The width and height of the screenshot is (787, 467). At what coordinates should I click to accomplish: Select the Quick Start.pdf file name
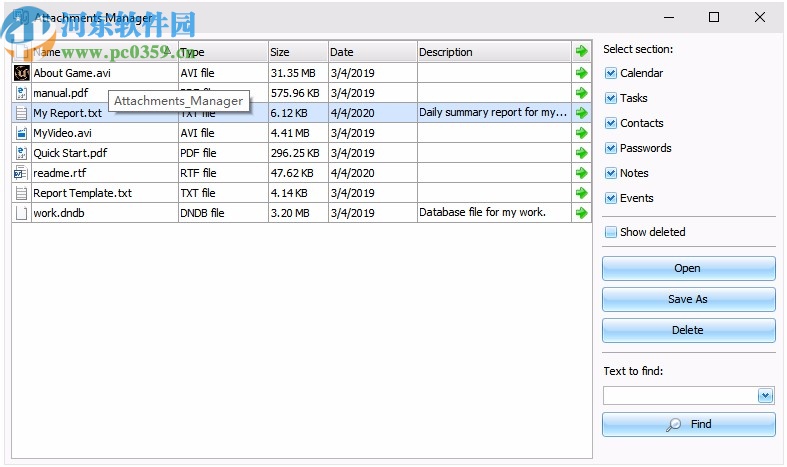click(70, 153)
